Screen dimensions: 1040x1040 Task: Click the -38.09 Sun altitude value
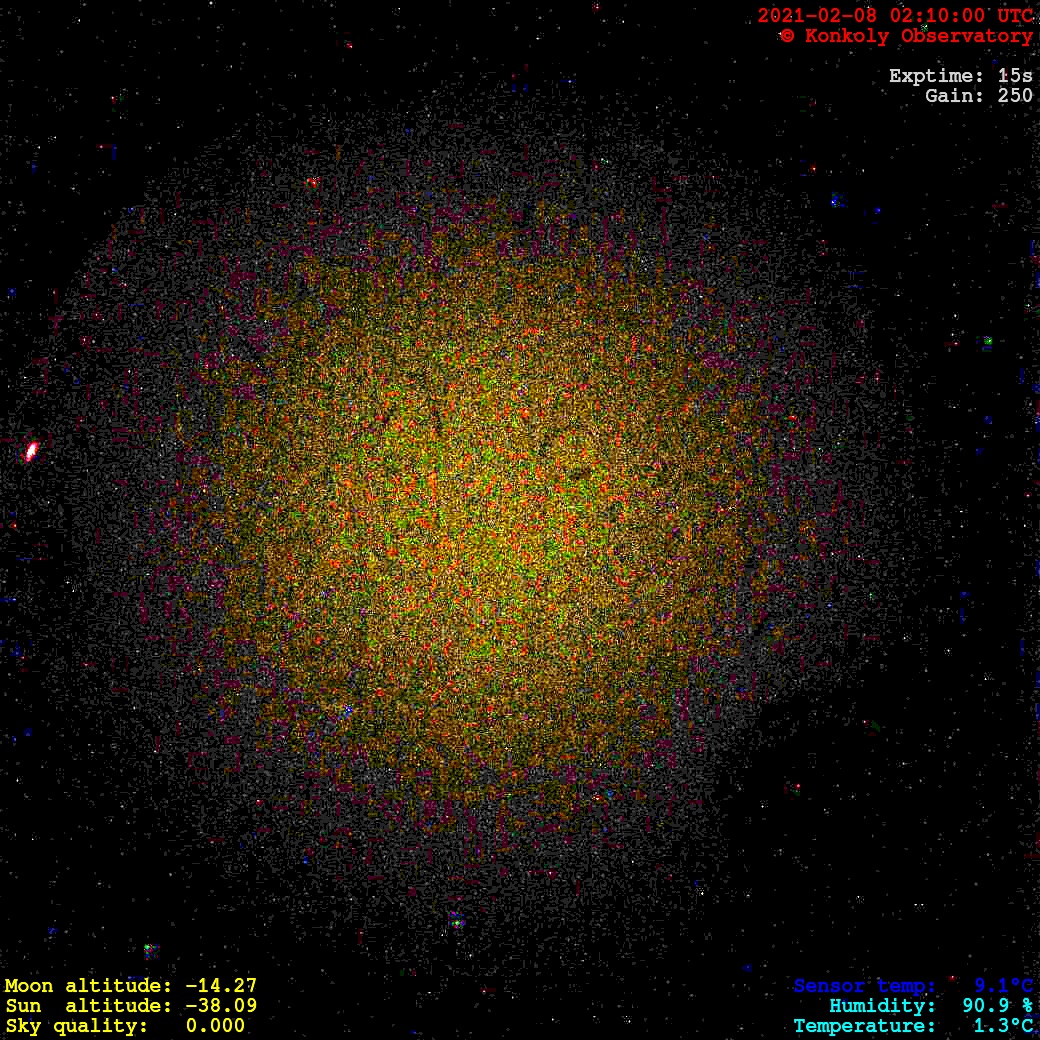[221, 1006]
